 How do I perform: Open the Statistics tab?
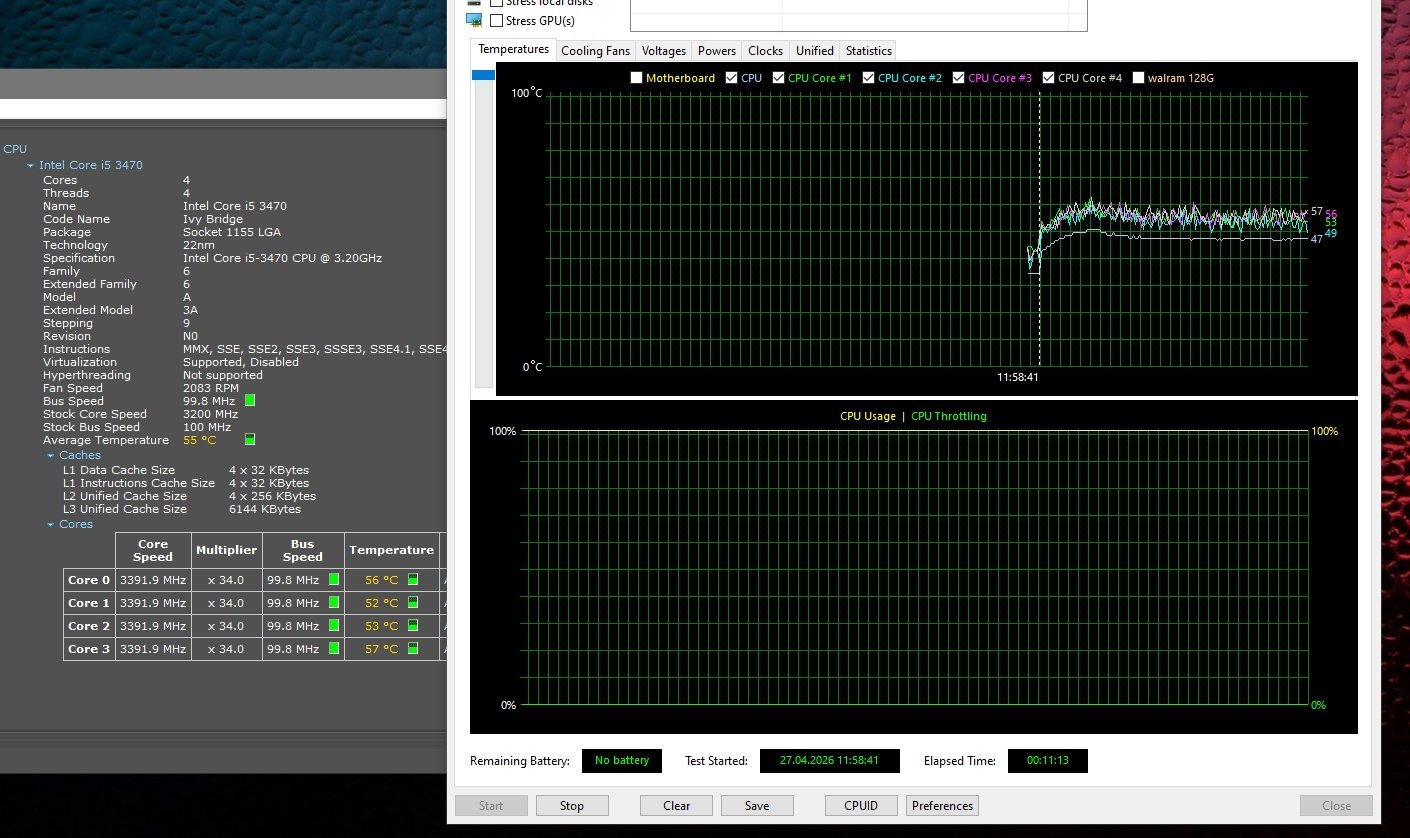tap(868, 51)
